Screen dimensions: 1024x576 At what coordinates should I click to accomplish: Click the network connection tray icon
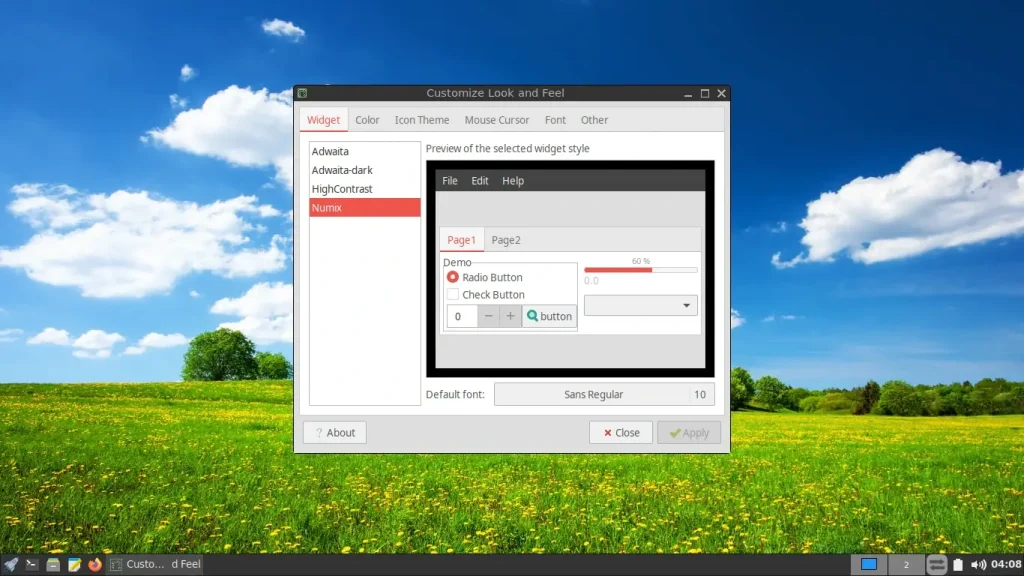click(x=936, y=564)
